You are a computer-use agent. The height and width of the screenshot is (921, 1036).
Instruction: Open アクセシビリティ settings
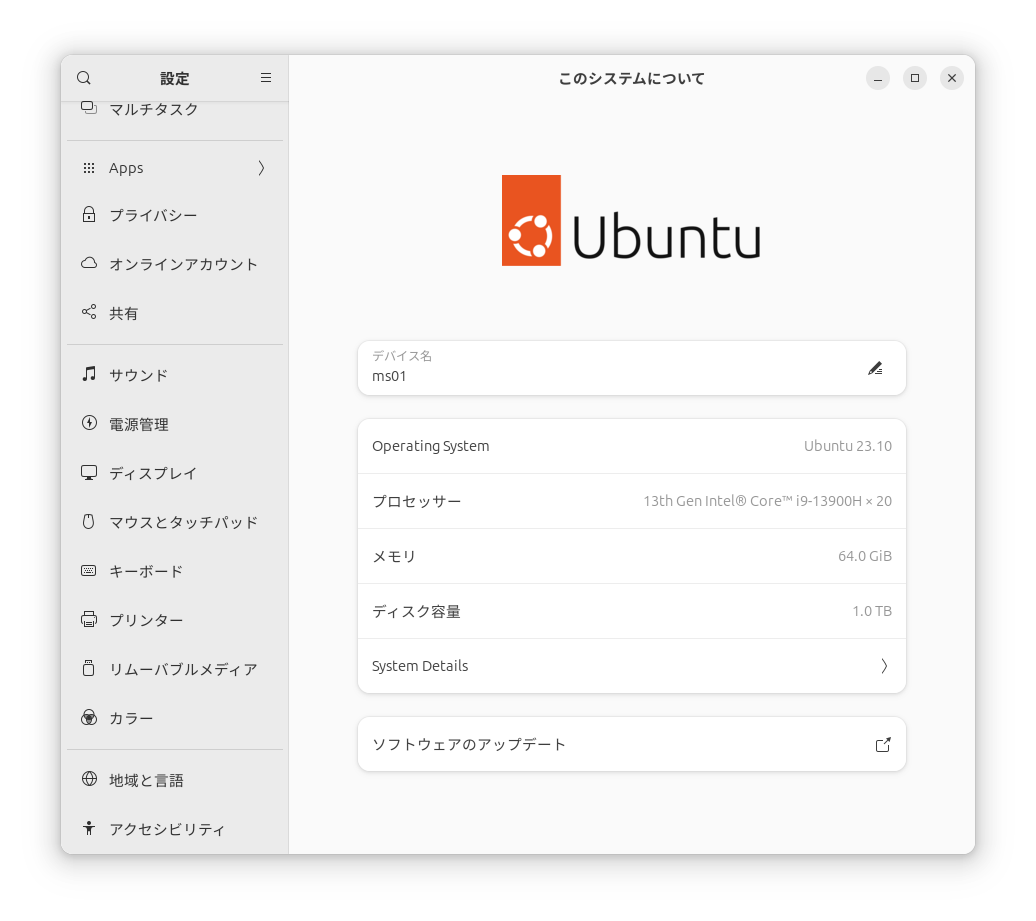(x=175, y=829)
